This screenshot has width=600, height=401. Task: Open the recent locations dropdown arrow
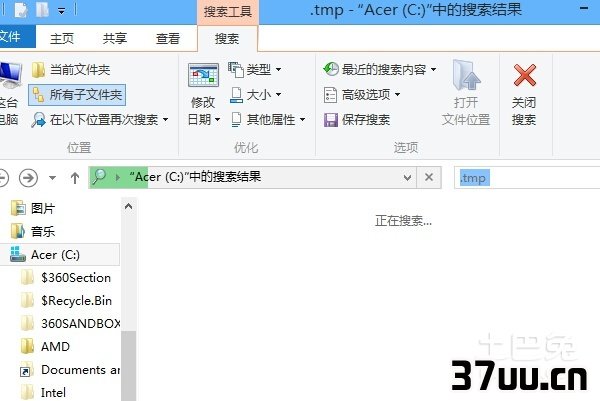(x=52, y=178)
